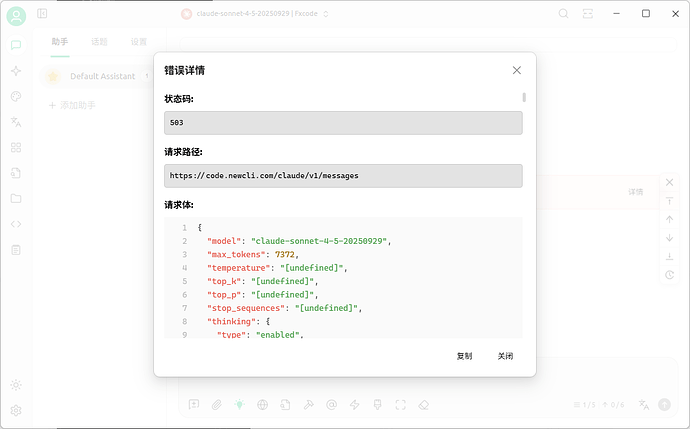Select the Default Assistant entry
This screenshot has width=690, height=429.
coord(97,76)
